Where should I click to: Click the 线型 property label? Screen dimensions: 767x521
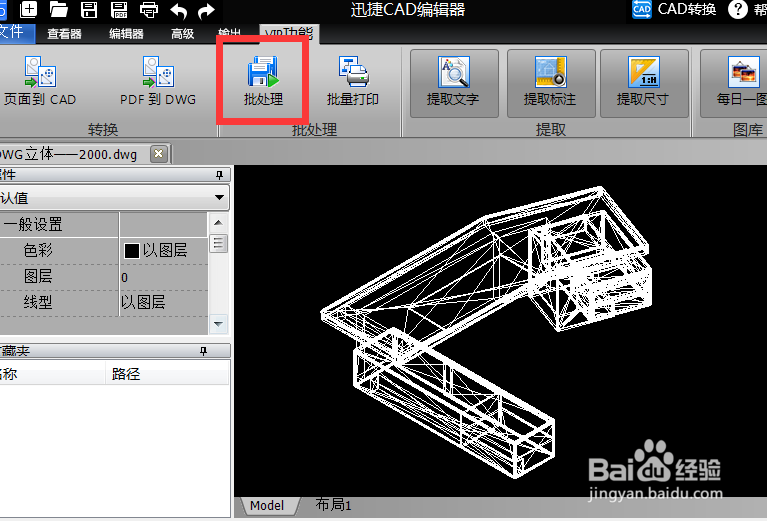(x=38, y=302)
